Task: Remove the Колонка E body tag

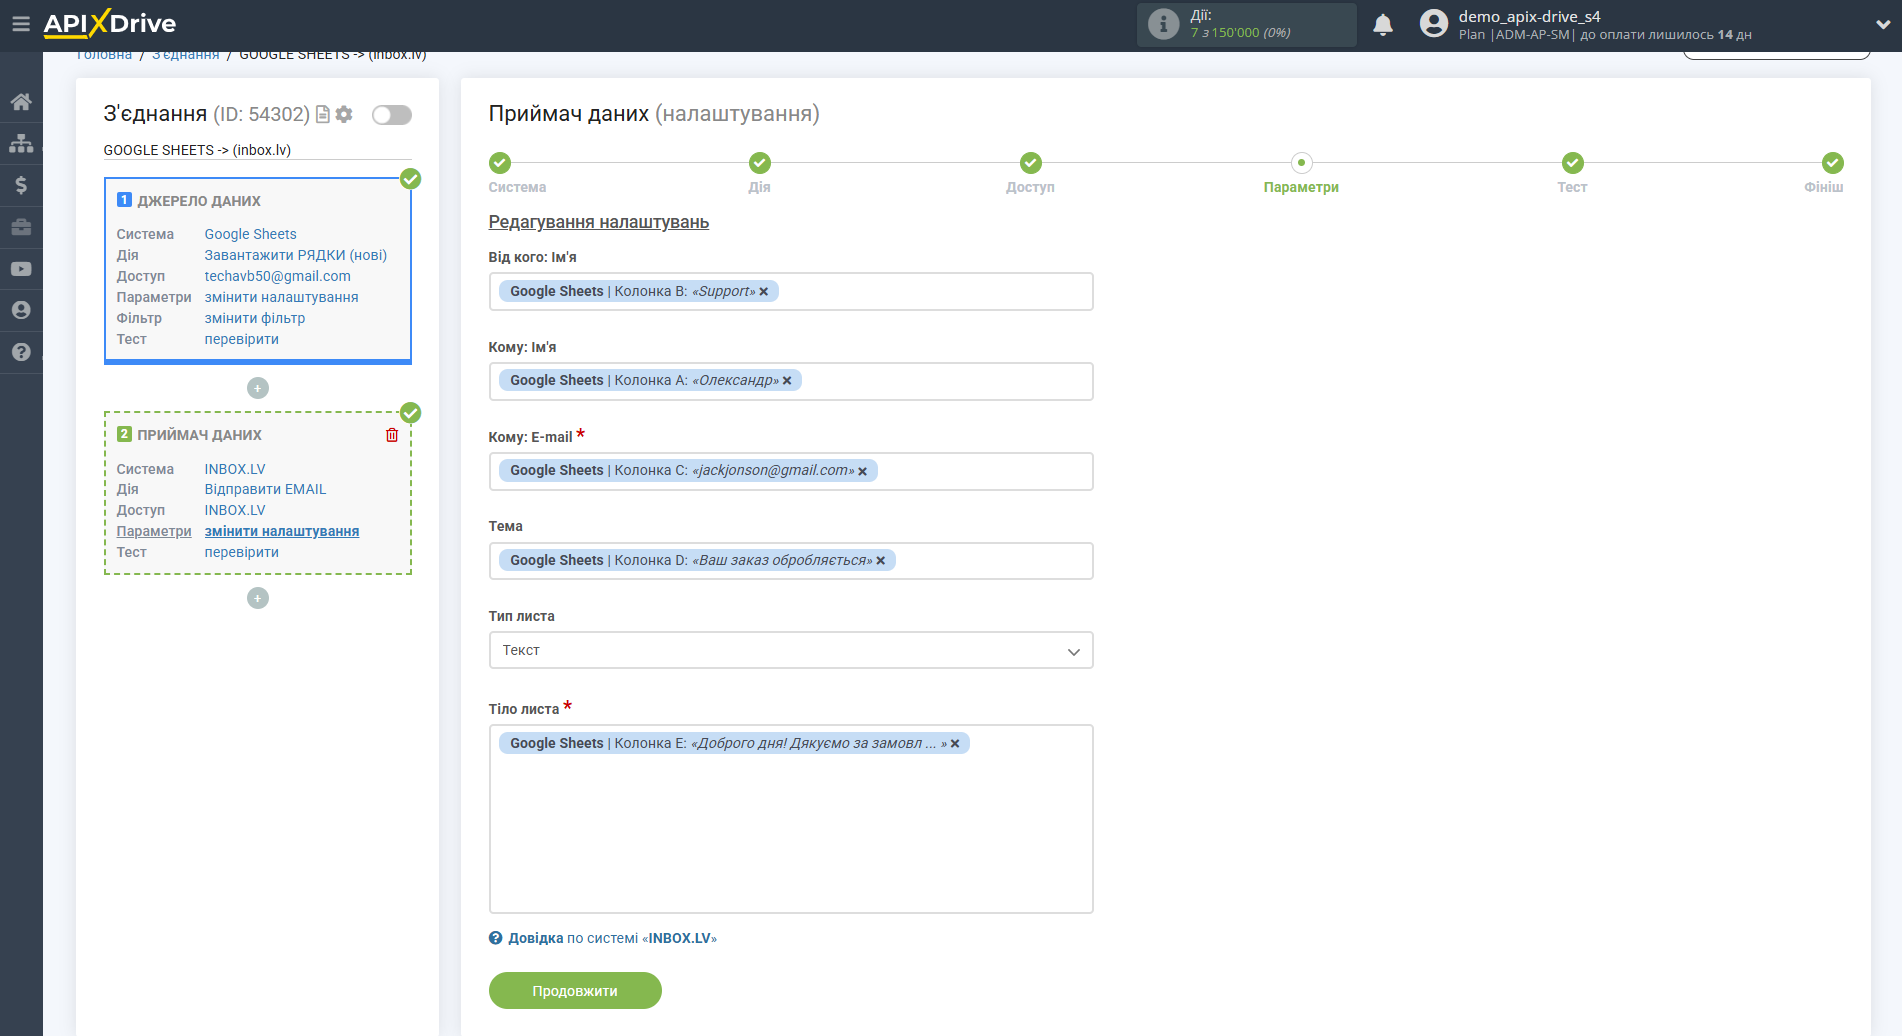Action: pos(955,744)
